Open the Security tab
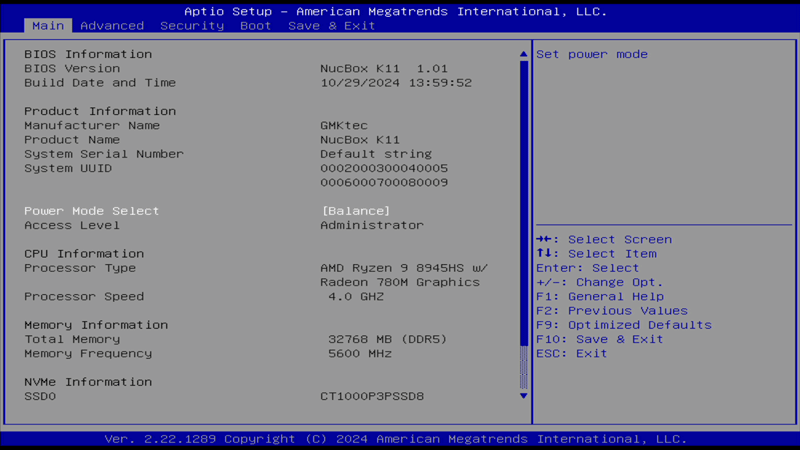Image resolution: width=800 pixels, height=450 pixels. point(192,26)
